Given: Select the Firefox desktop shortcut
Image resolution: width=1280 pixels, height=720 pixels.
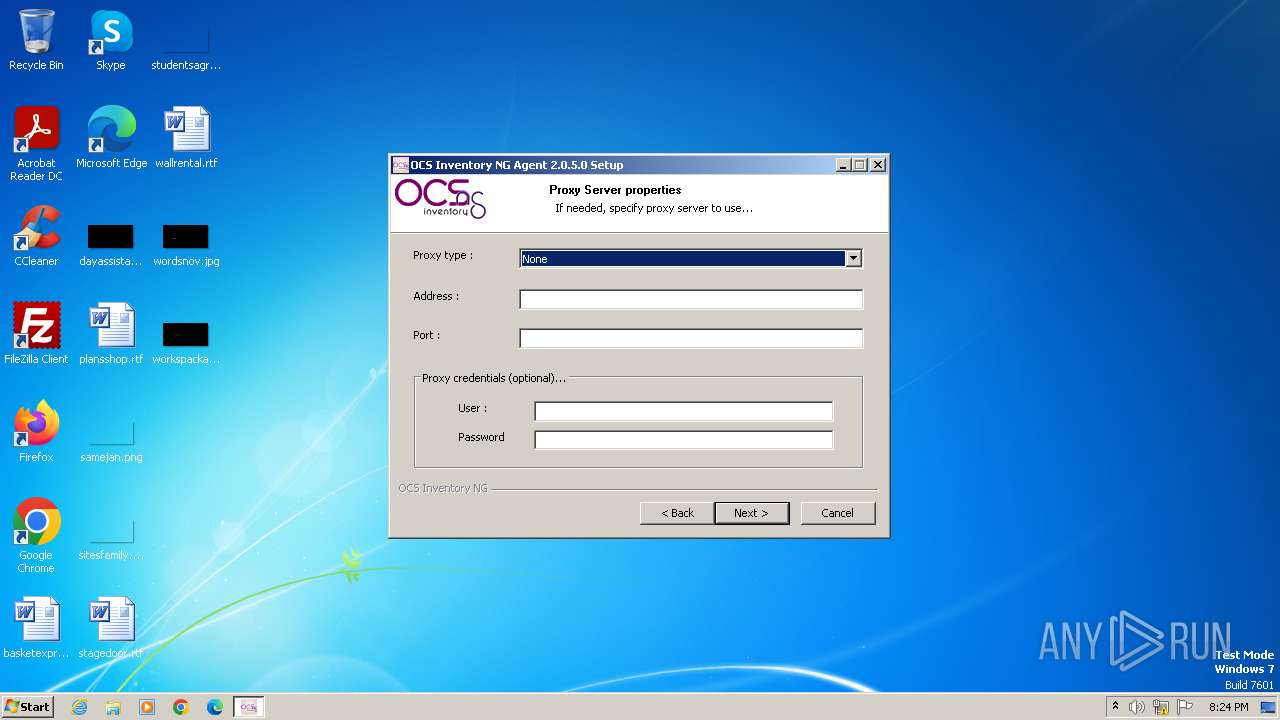Looking at the screenshot, I should 36,432.
